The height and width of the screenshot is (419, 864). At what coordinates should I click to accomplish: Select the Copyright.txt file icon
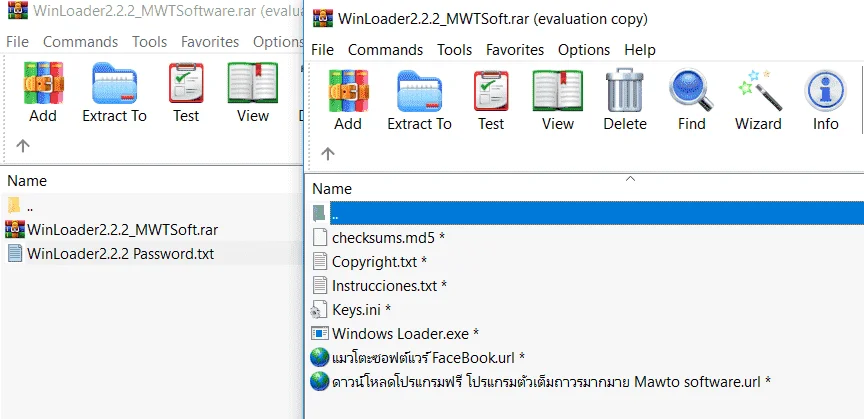[x=320, y=261]
